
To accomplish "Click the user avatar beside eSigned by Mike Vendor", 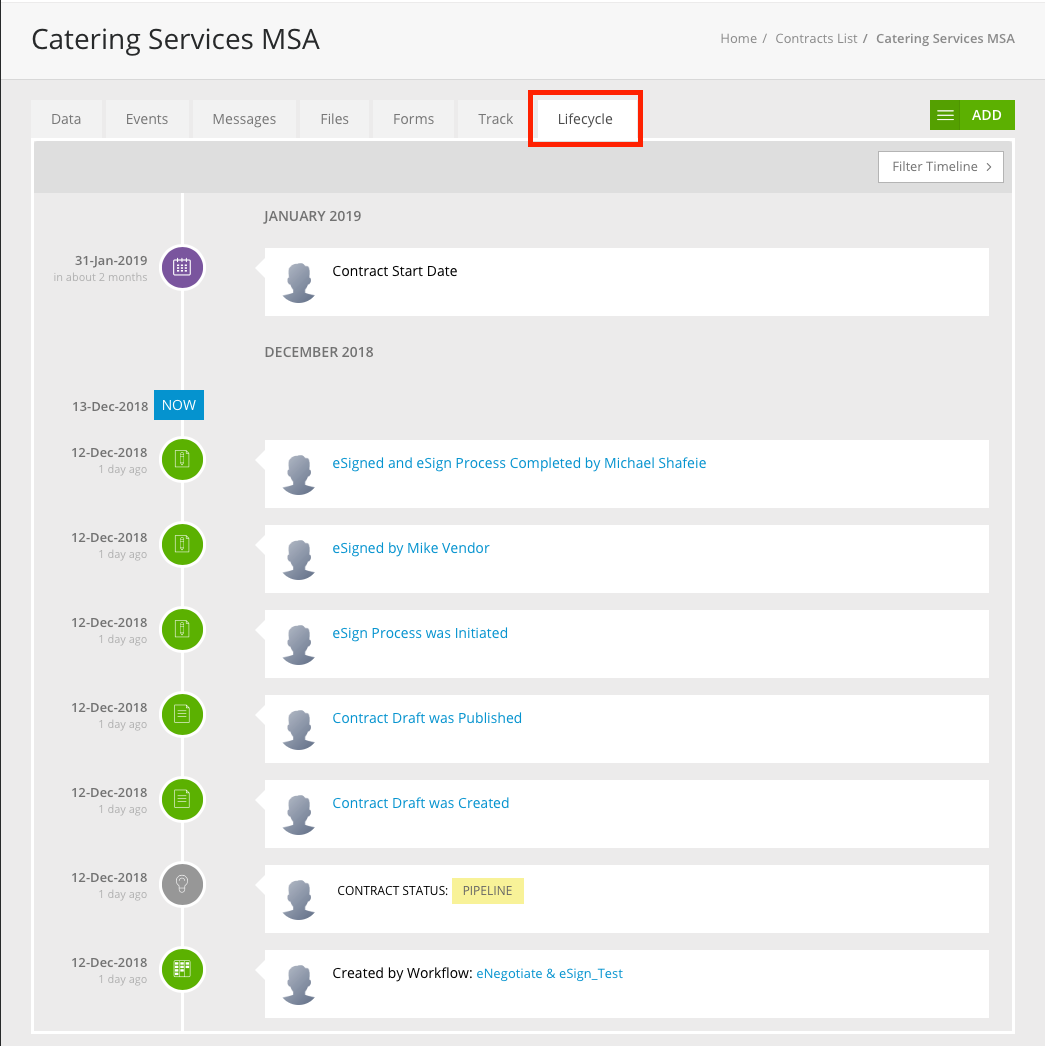I will tap(299, 559).
